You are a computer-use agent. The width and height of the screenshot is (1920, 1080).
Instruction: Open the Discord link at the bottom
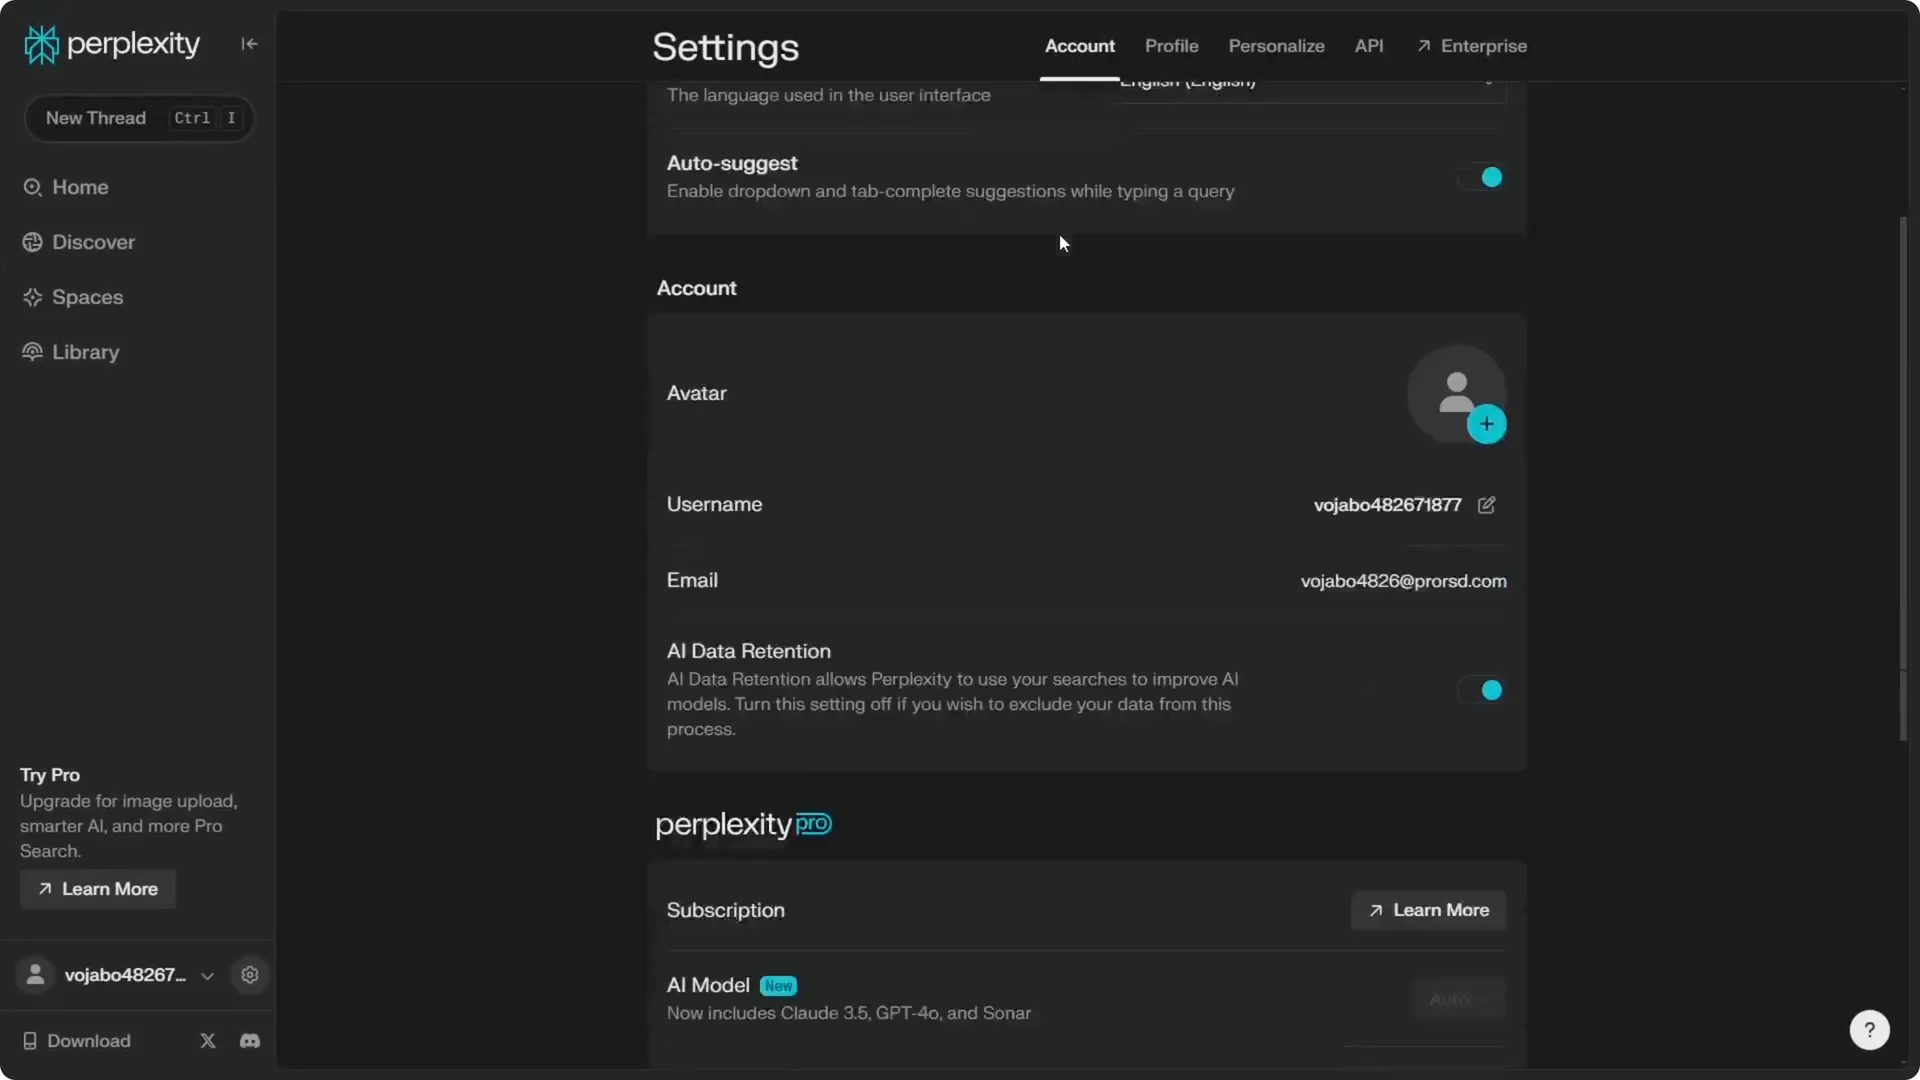pyautogui.click(x=249, y=1040)
